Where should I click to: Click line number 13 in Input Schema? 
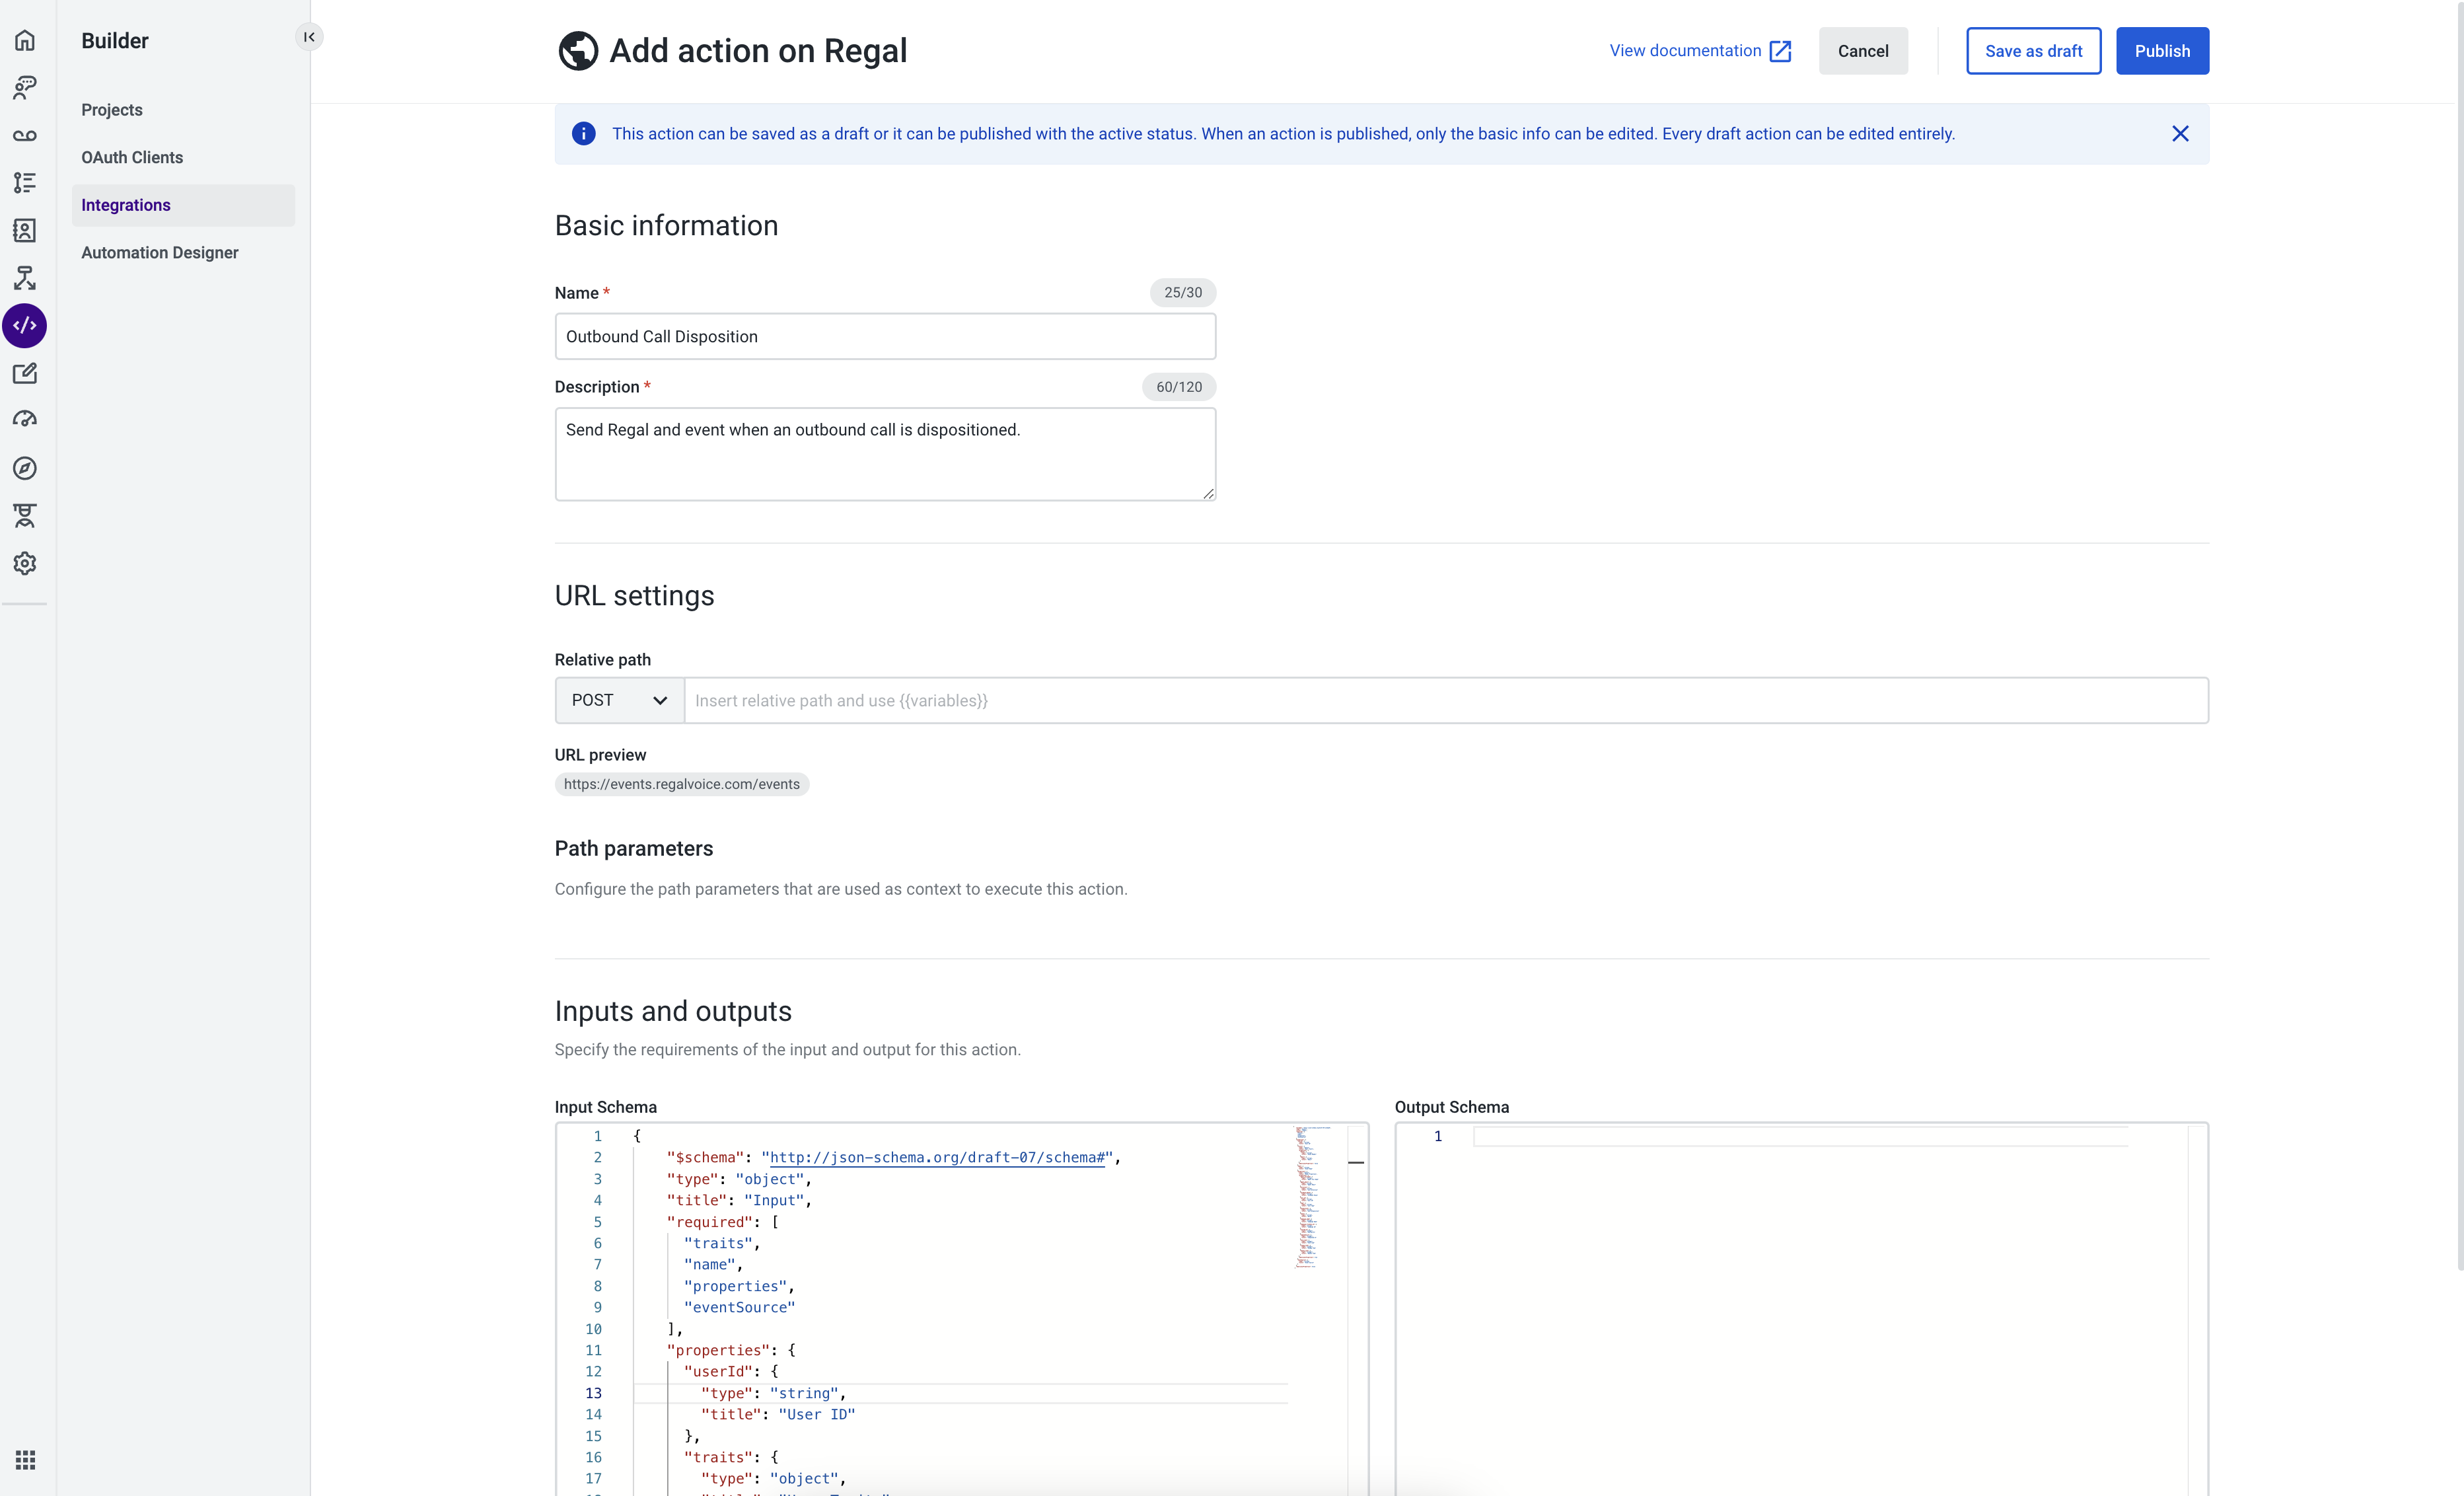(x=593, y=1393)
